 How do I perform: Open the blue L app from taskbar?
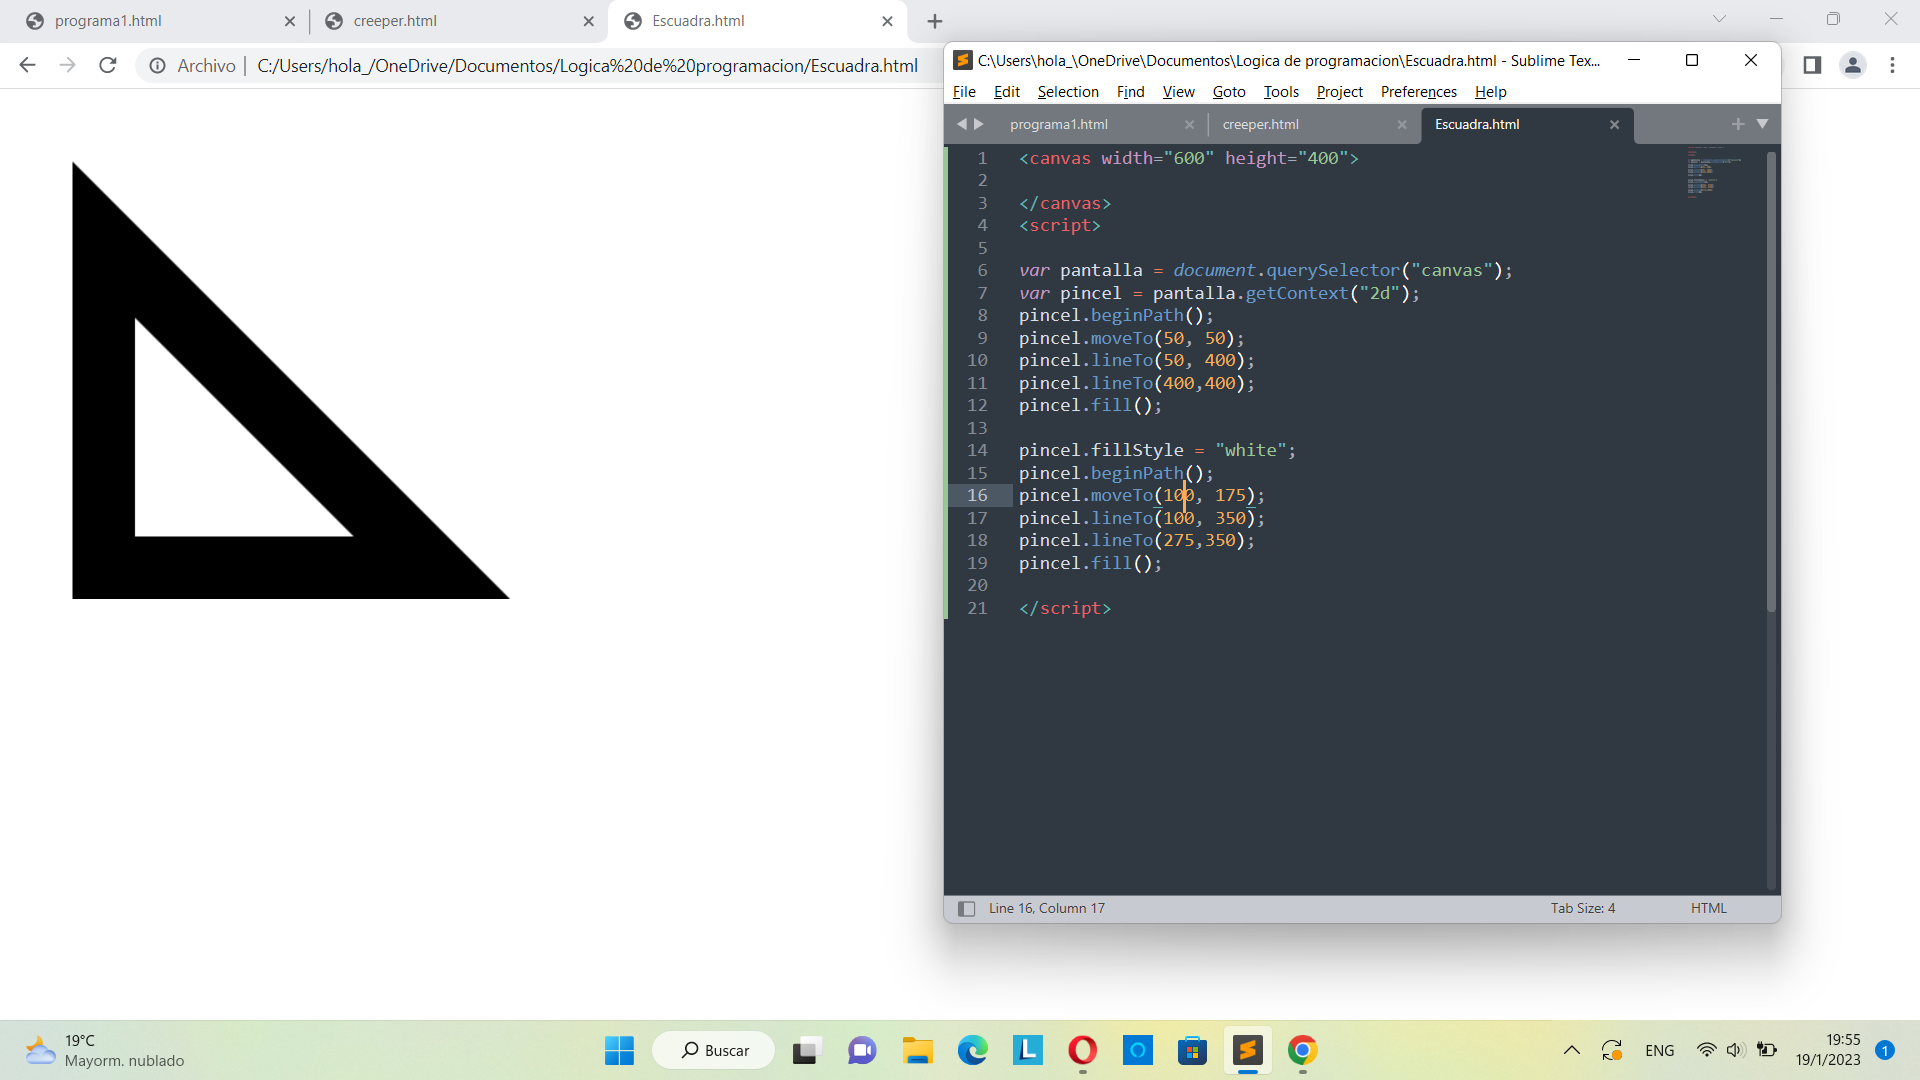point(1028,1050)
